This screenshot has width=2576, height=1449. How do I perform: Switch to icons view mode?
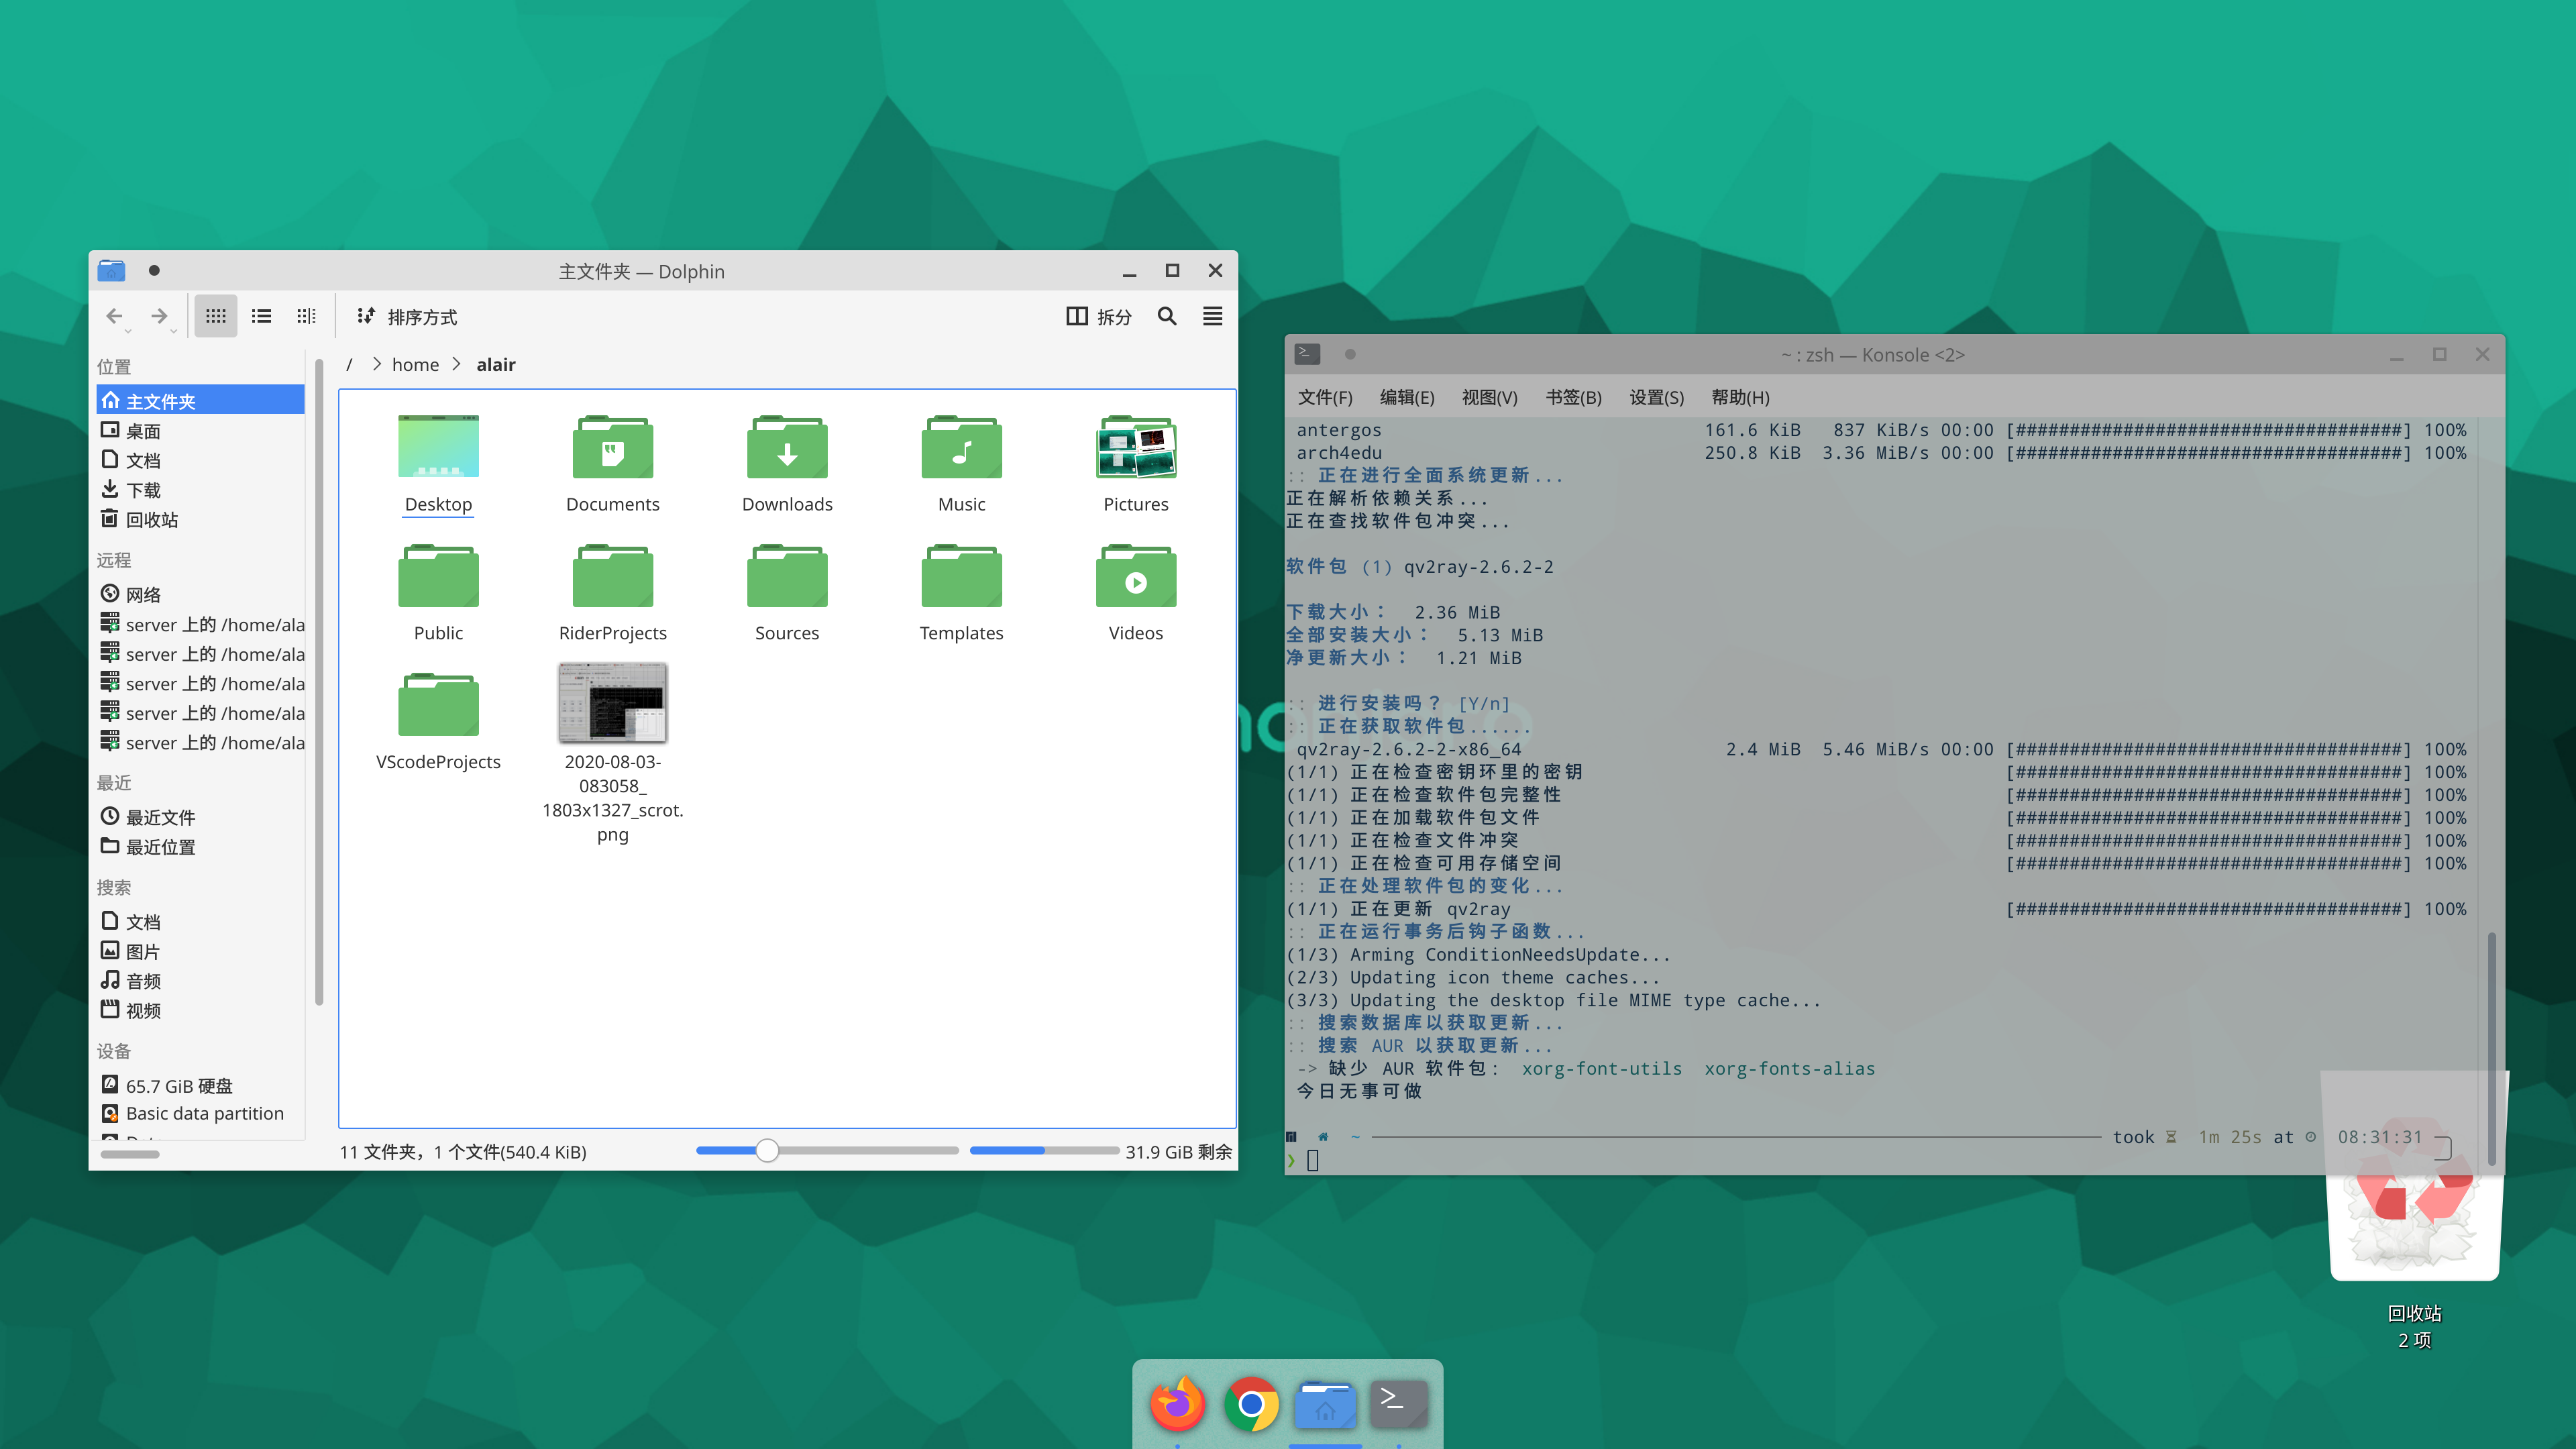[x=215, y=316]
